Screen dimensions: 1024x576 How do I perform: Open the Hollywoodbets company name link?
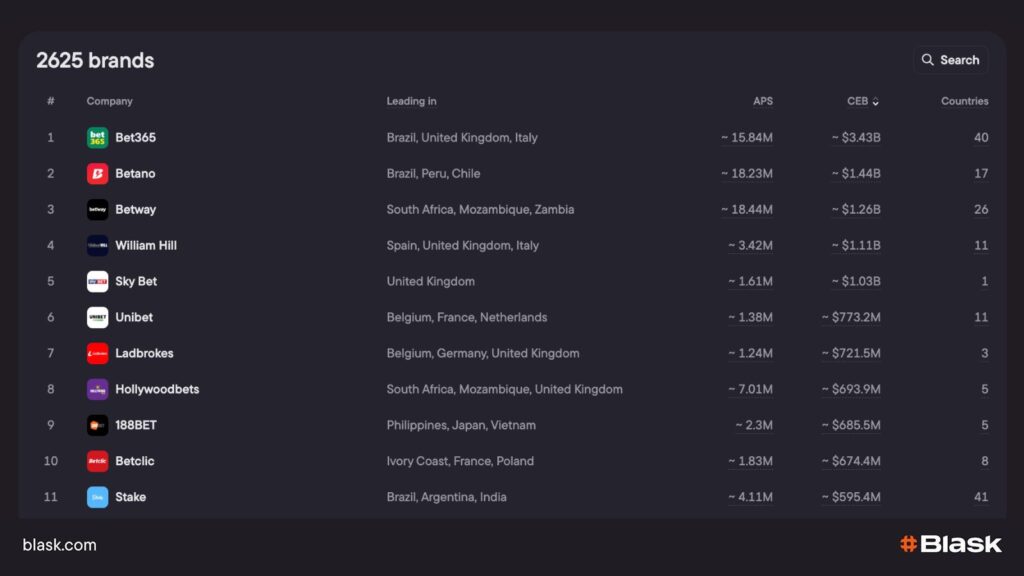(x=157, y=390)
